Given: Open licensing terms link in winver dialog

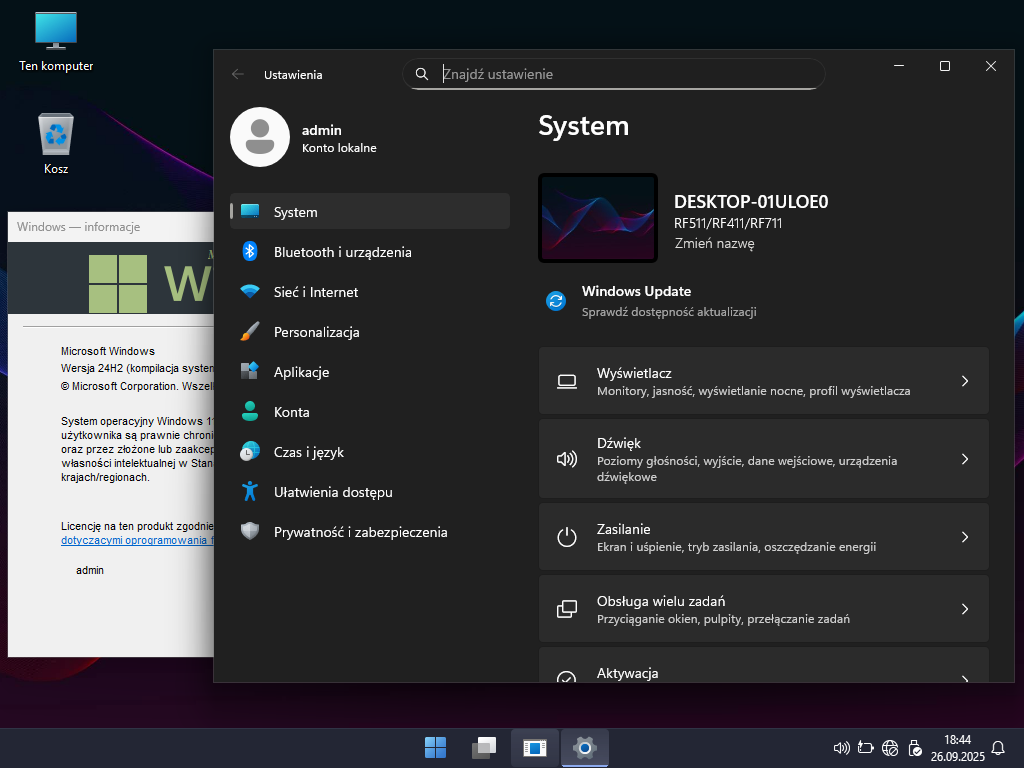Looking at the screenshot, I should click(x=137, y=540).
